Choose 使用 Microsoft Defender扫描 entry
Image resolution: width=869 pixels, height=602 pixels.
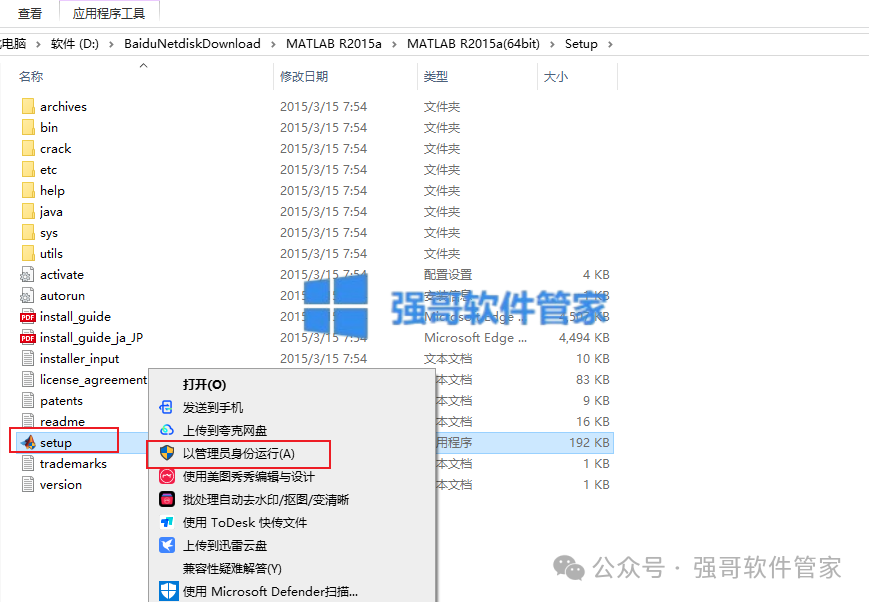pyautogui.click(x=270, y=591)
